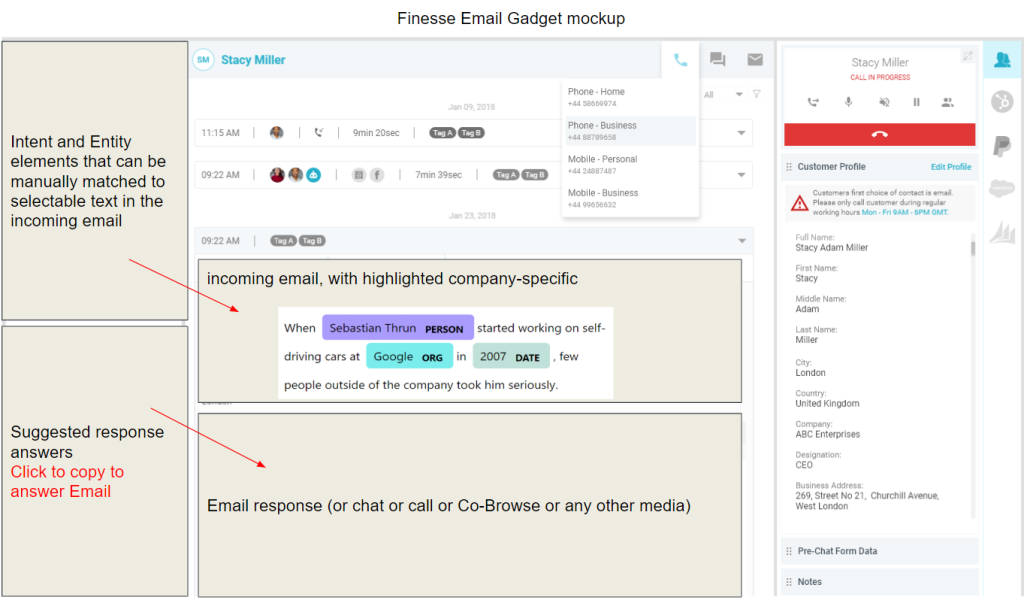Expand the Pre-Chat Form Data section
1024x600 pixels.
tap(878, 551)
